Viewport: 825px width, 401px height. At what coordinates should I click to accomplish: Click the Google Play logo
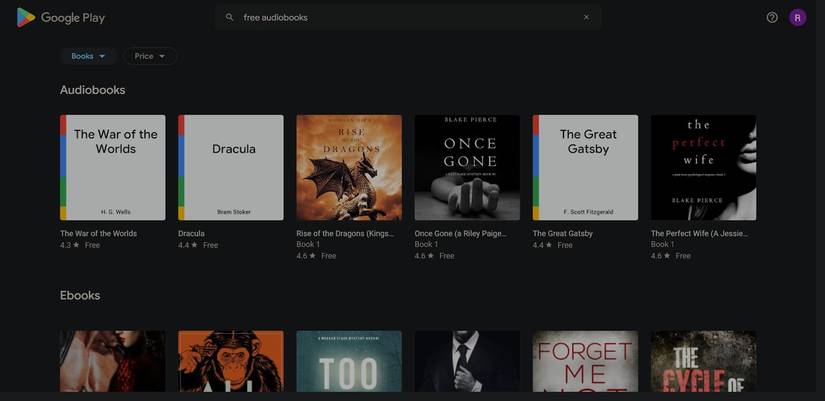click(61, 17)
